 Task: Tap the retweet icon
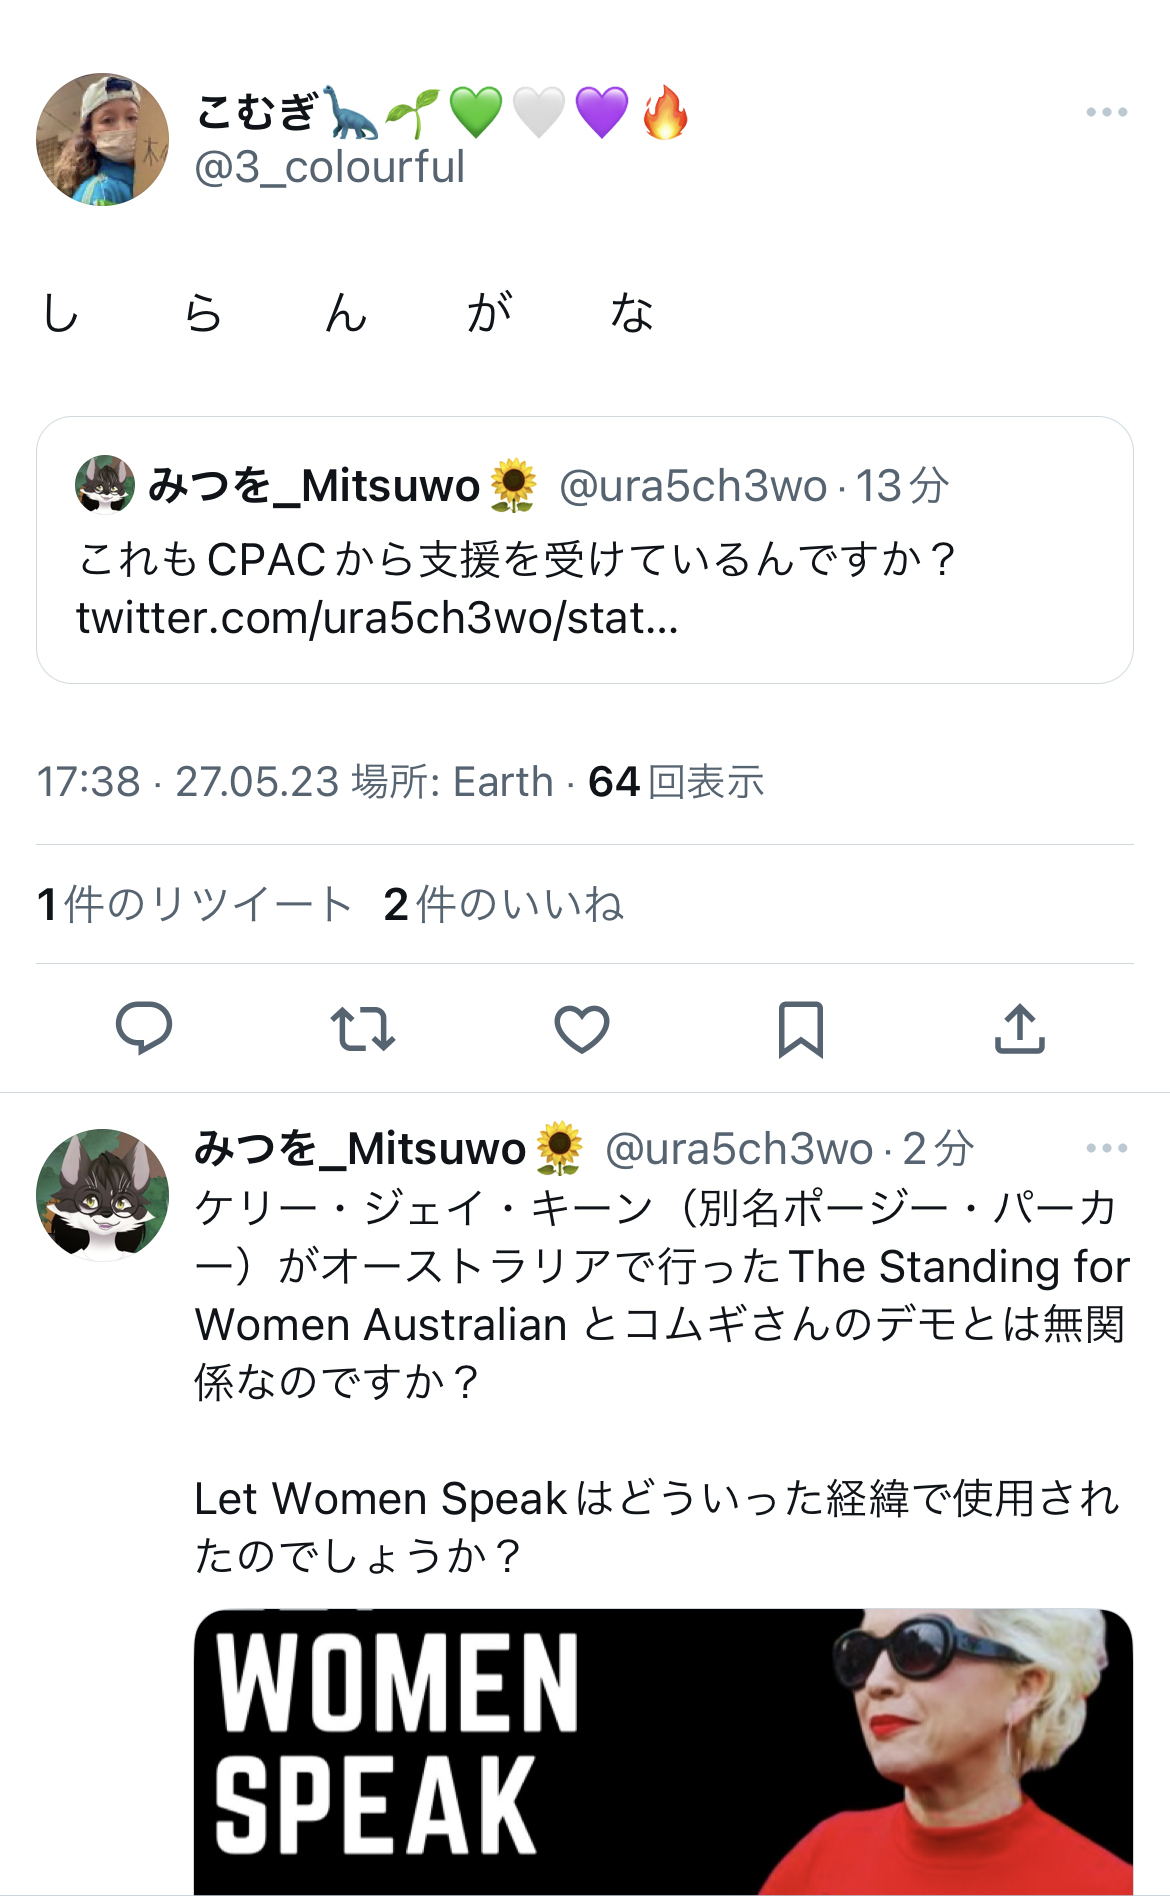coord(362,1028)
